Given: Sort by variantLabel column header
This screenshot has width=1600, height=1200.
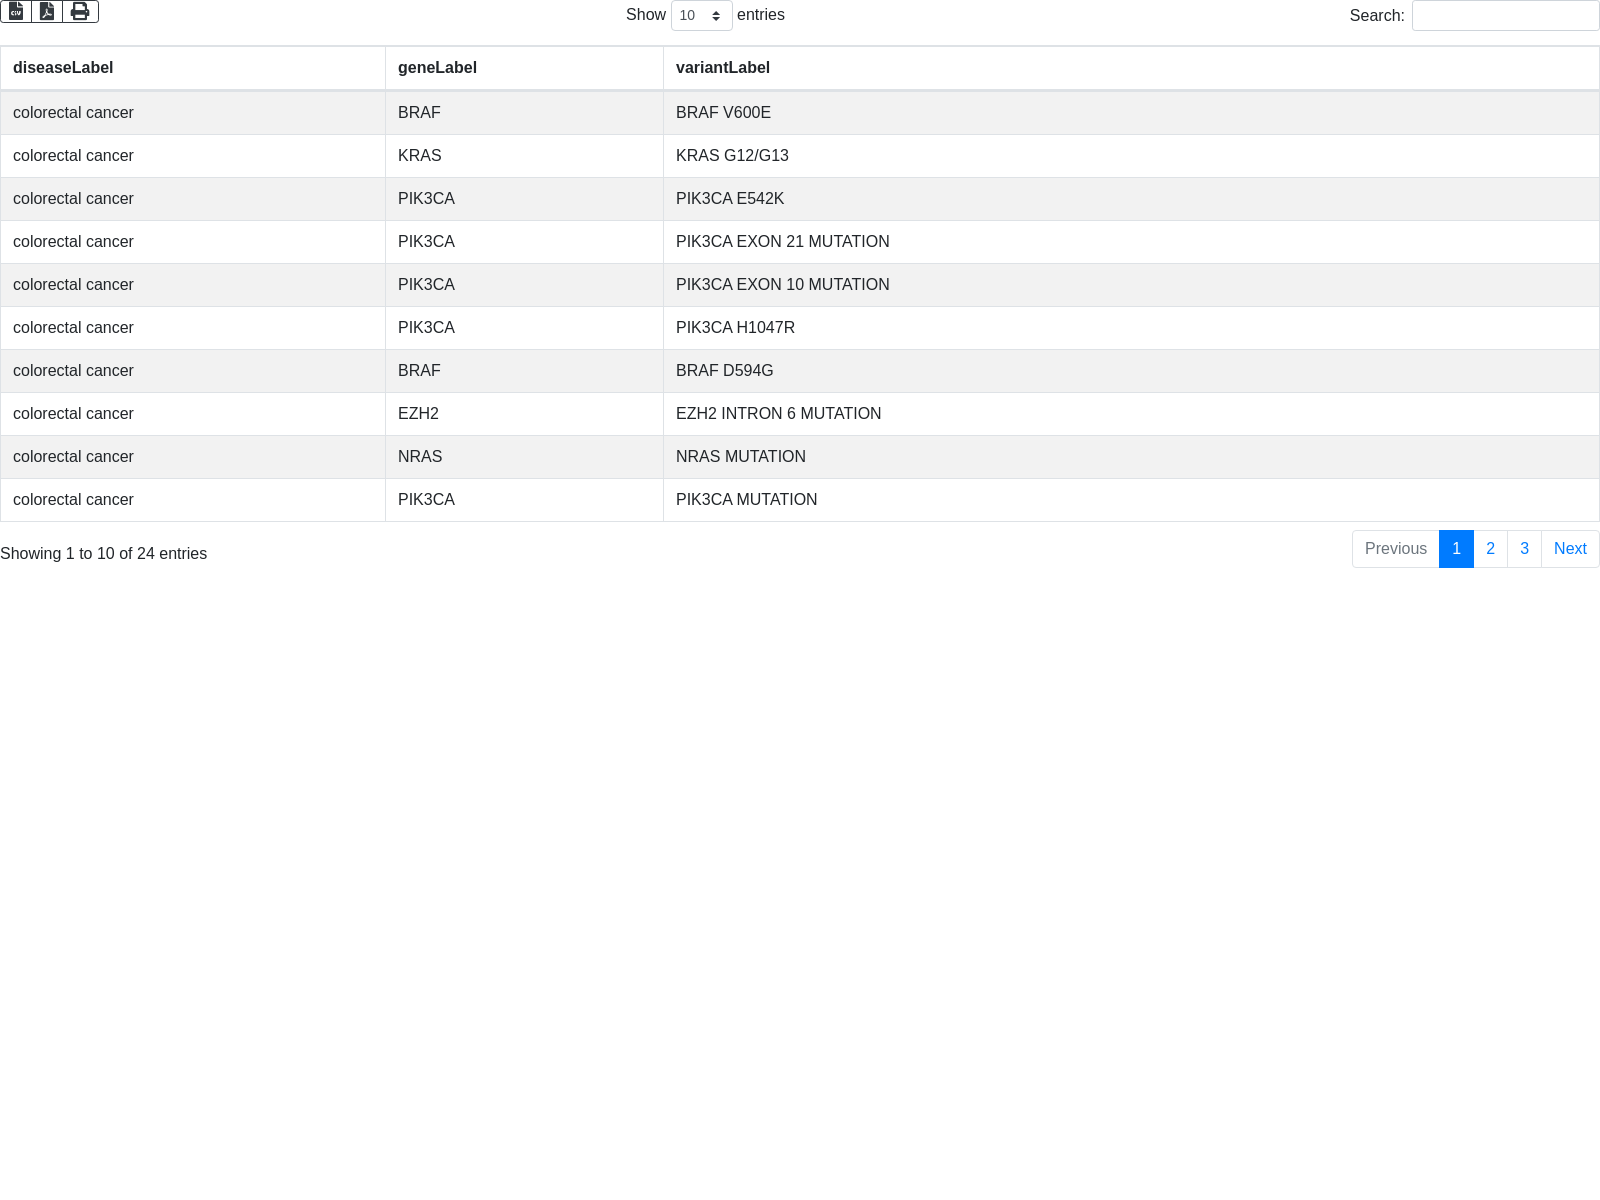Looking at the screenshot, I should pos(1131,68).
